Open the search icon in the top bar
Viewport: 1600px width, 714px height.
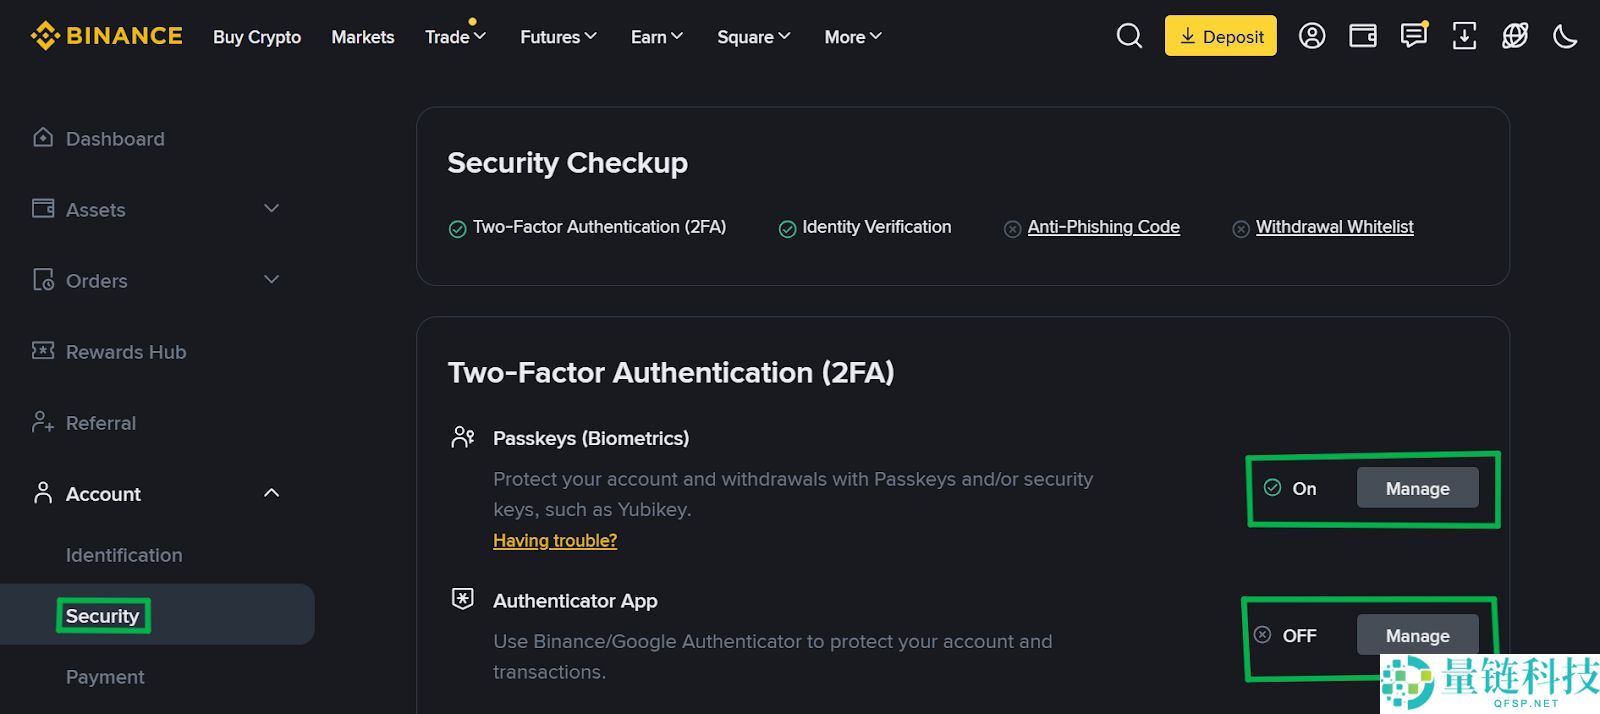click(x=1128, y=36)
